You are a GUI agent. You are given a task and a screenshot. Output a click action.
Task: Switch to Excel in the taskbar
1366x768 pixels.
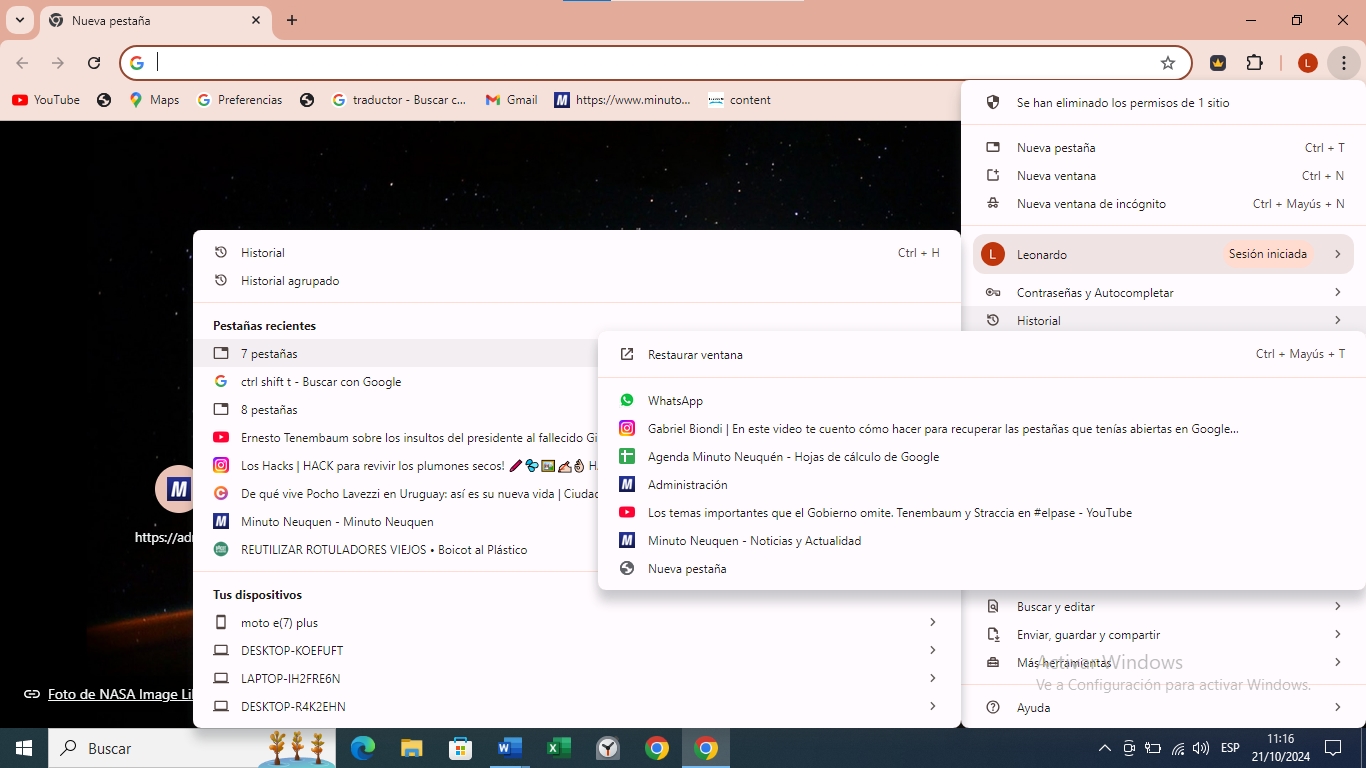[559, 748]
